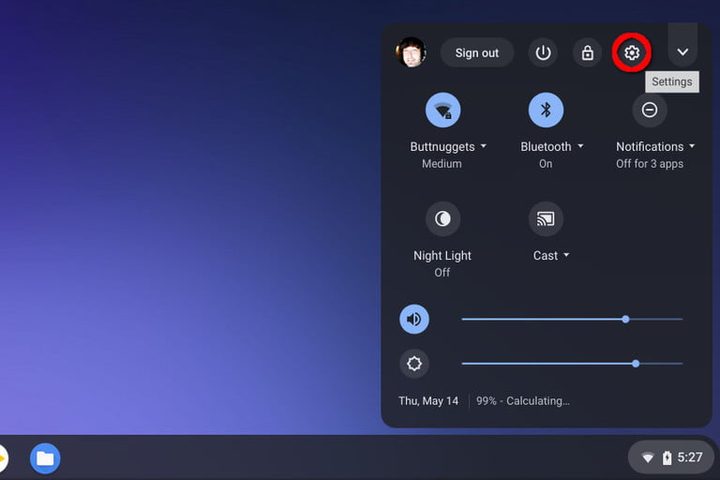Viewport: 720px width, 480px height.
Task: Toggle the Do Not Disturb notifications icon
Action: (649, 110)
